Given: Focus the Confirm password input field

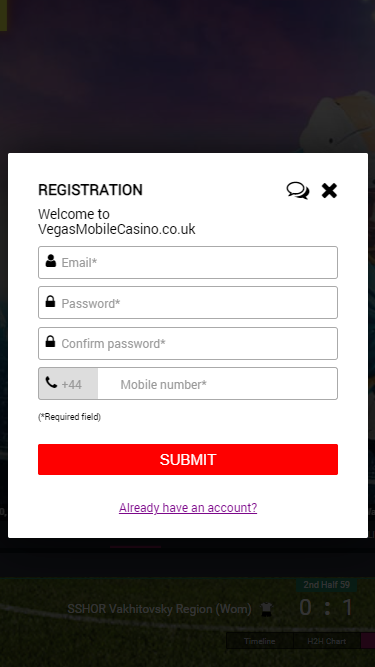Looking at the screenshot, I should (x=188, y=343).
